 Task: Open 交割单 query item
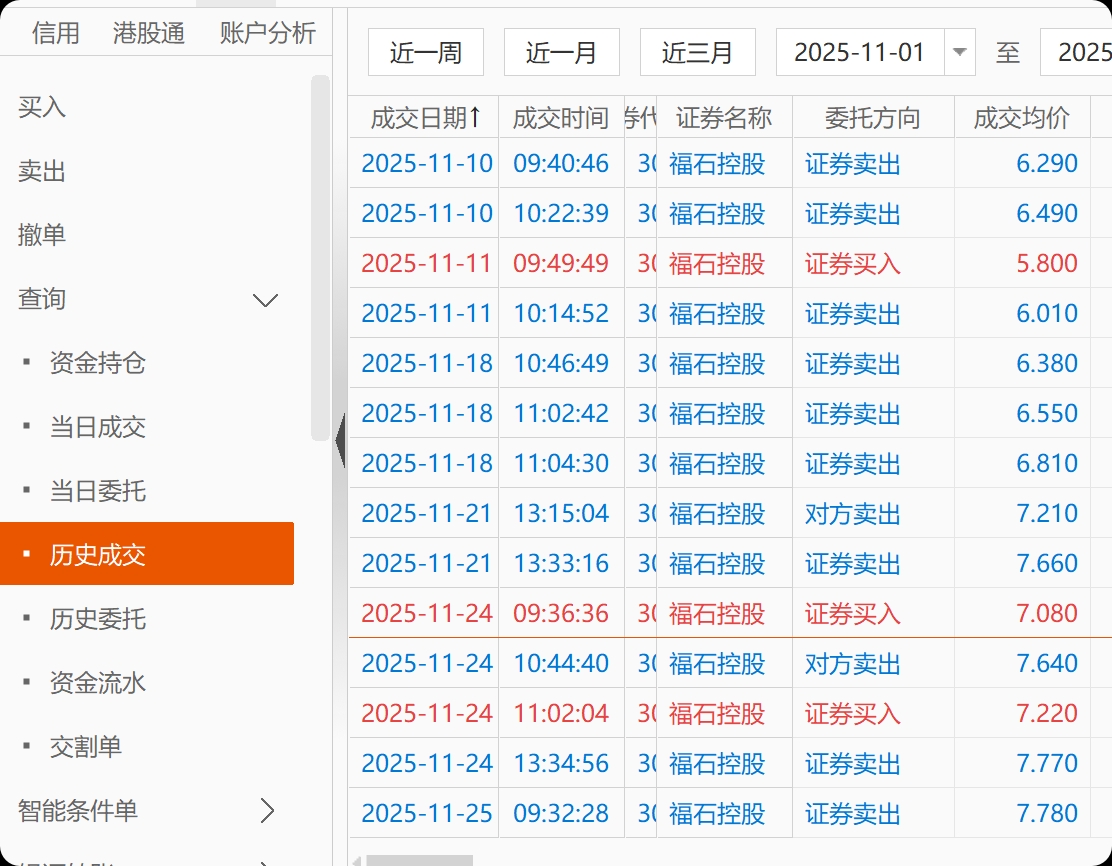pyautogui.click(x=85, y=746)
